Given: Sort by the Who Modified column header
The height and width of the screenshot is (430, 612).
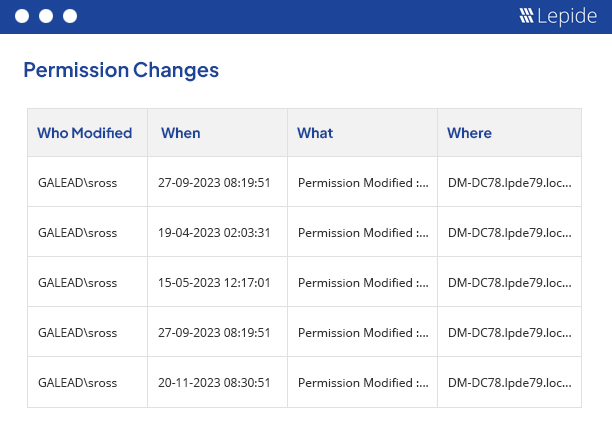Looking at the screenshot, I should pyautogui.click(x=84, y=133).
